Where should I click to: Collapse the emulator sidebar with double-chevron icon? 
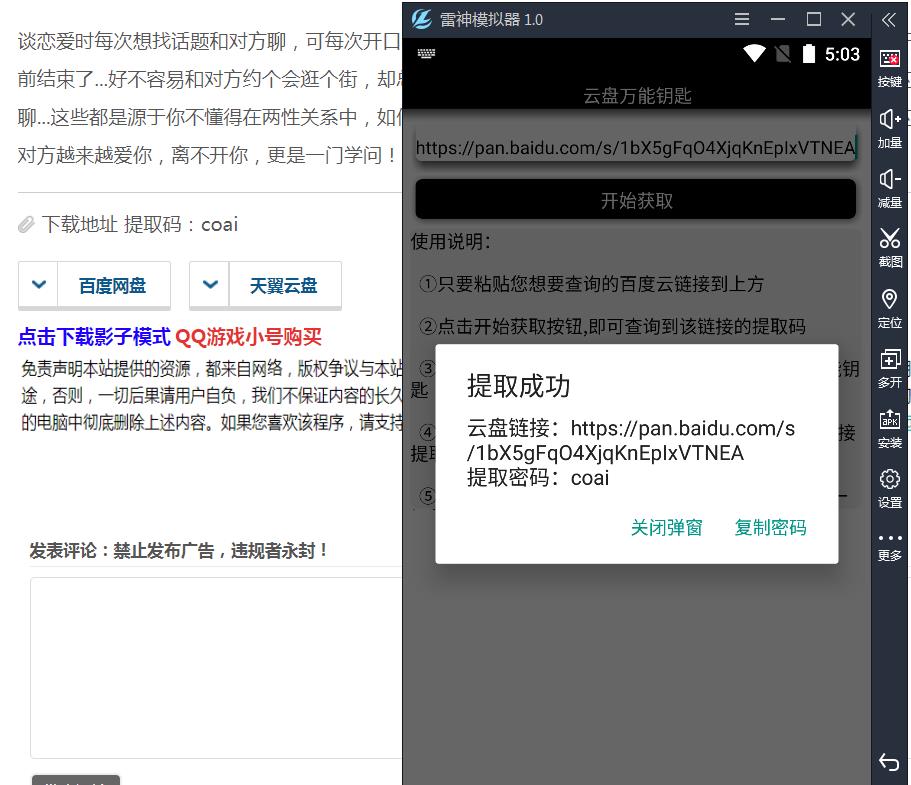click(888, 20)
